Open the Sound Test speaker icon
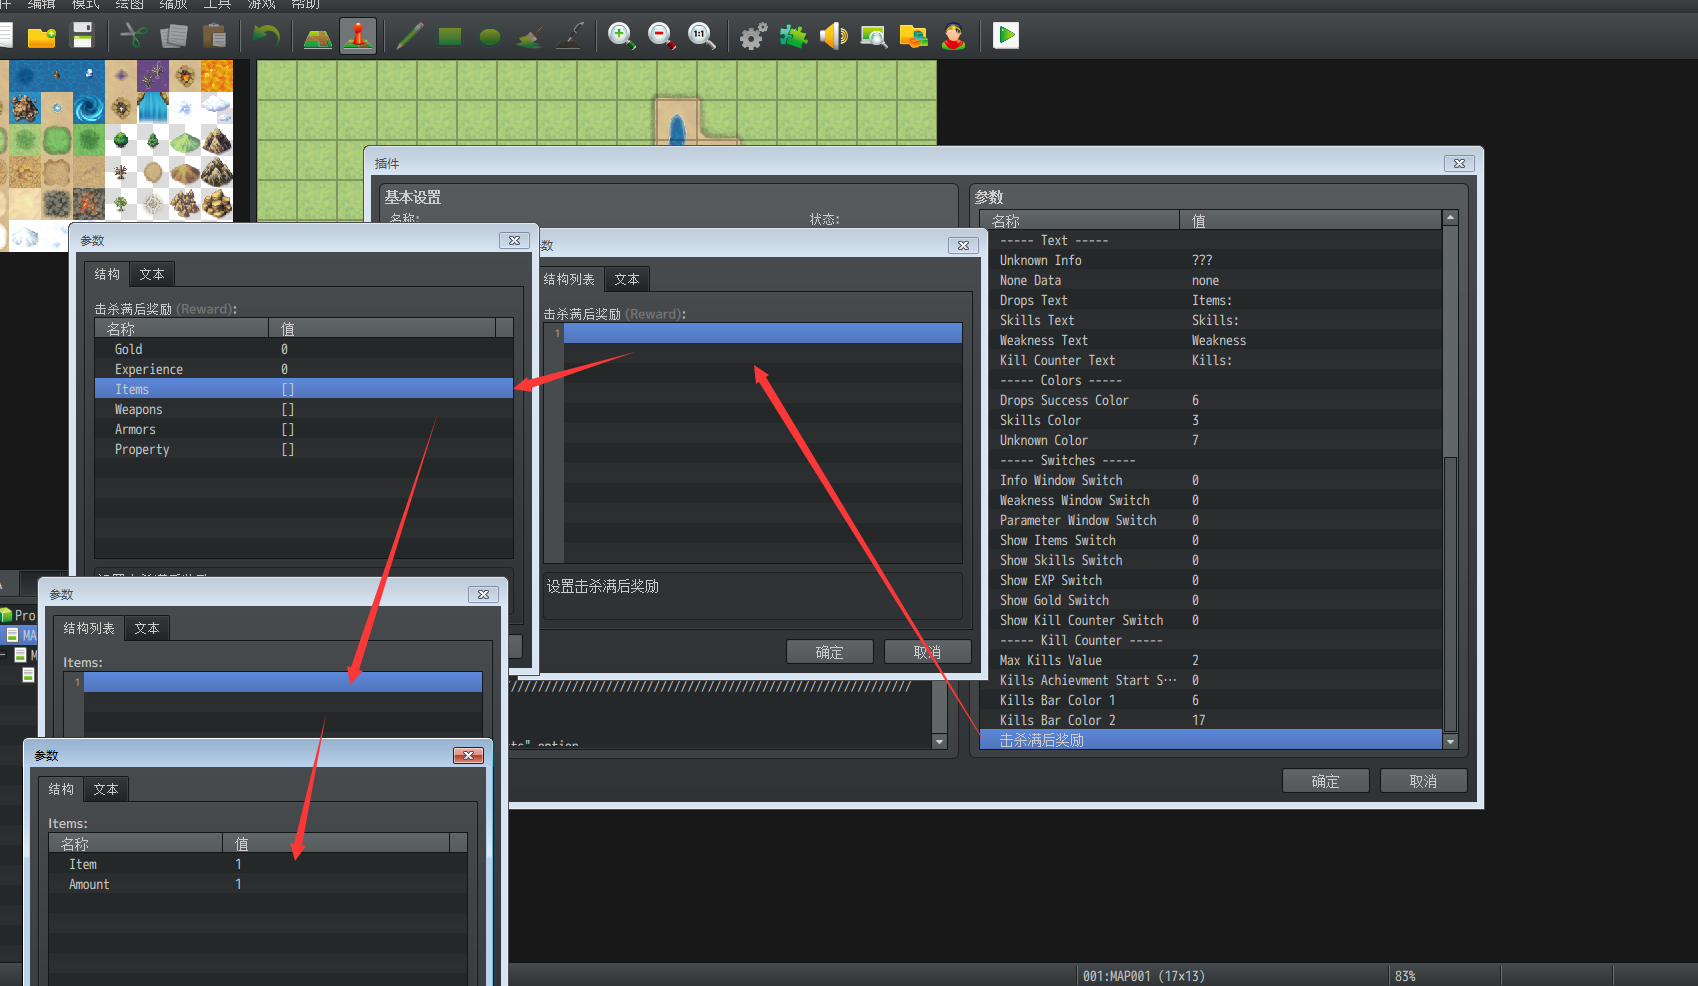The width and height of the screenshot is (1698, 986). click(834, 37)
